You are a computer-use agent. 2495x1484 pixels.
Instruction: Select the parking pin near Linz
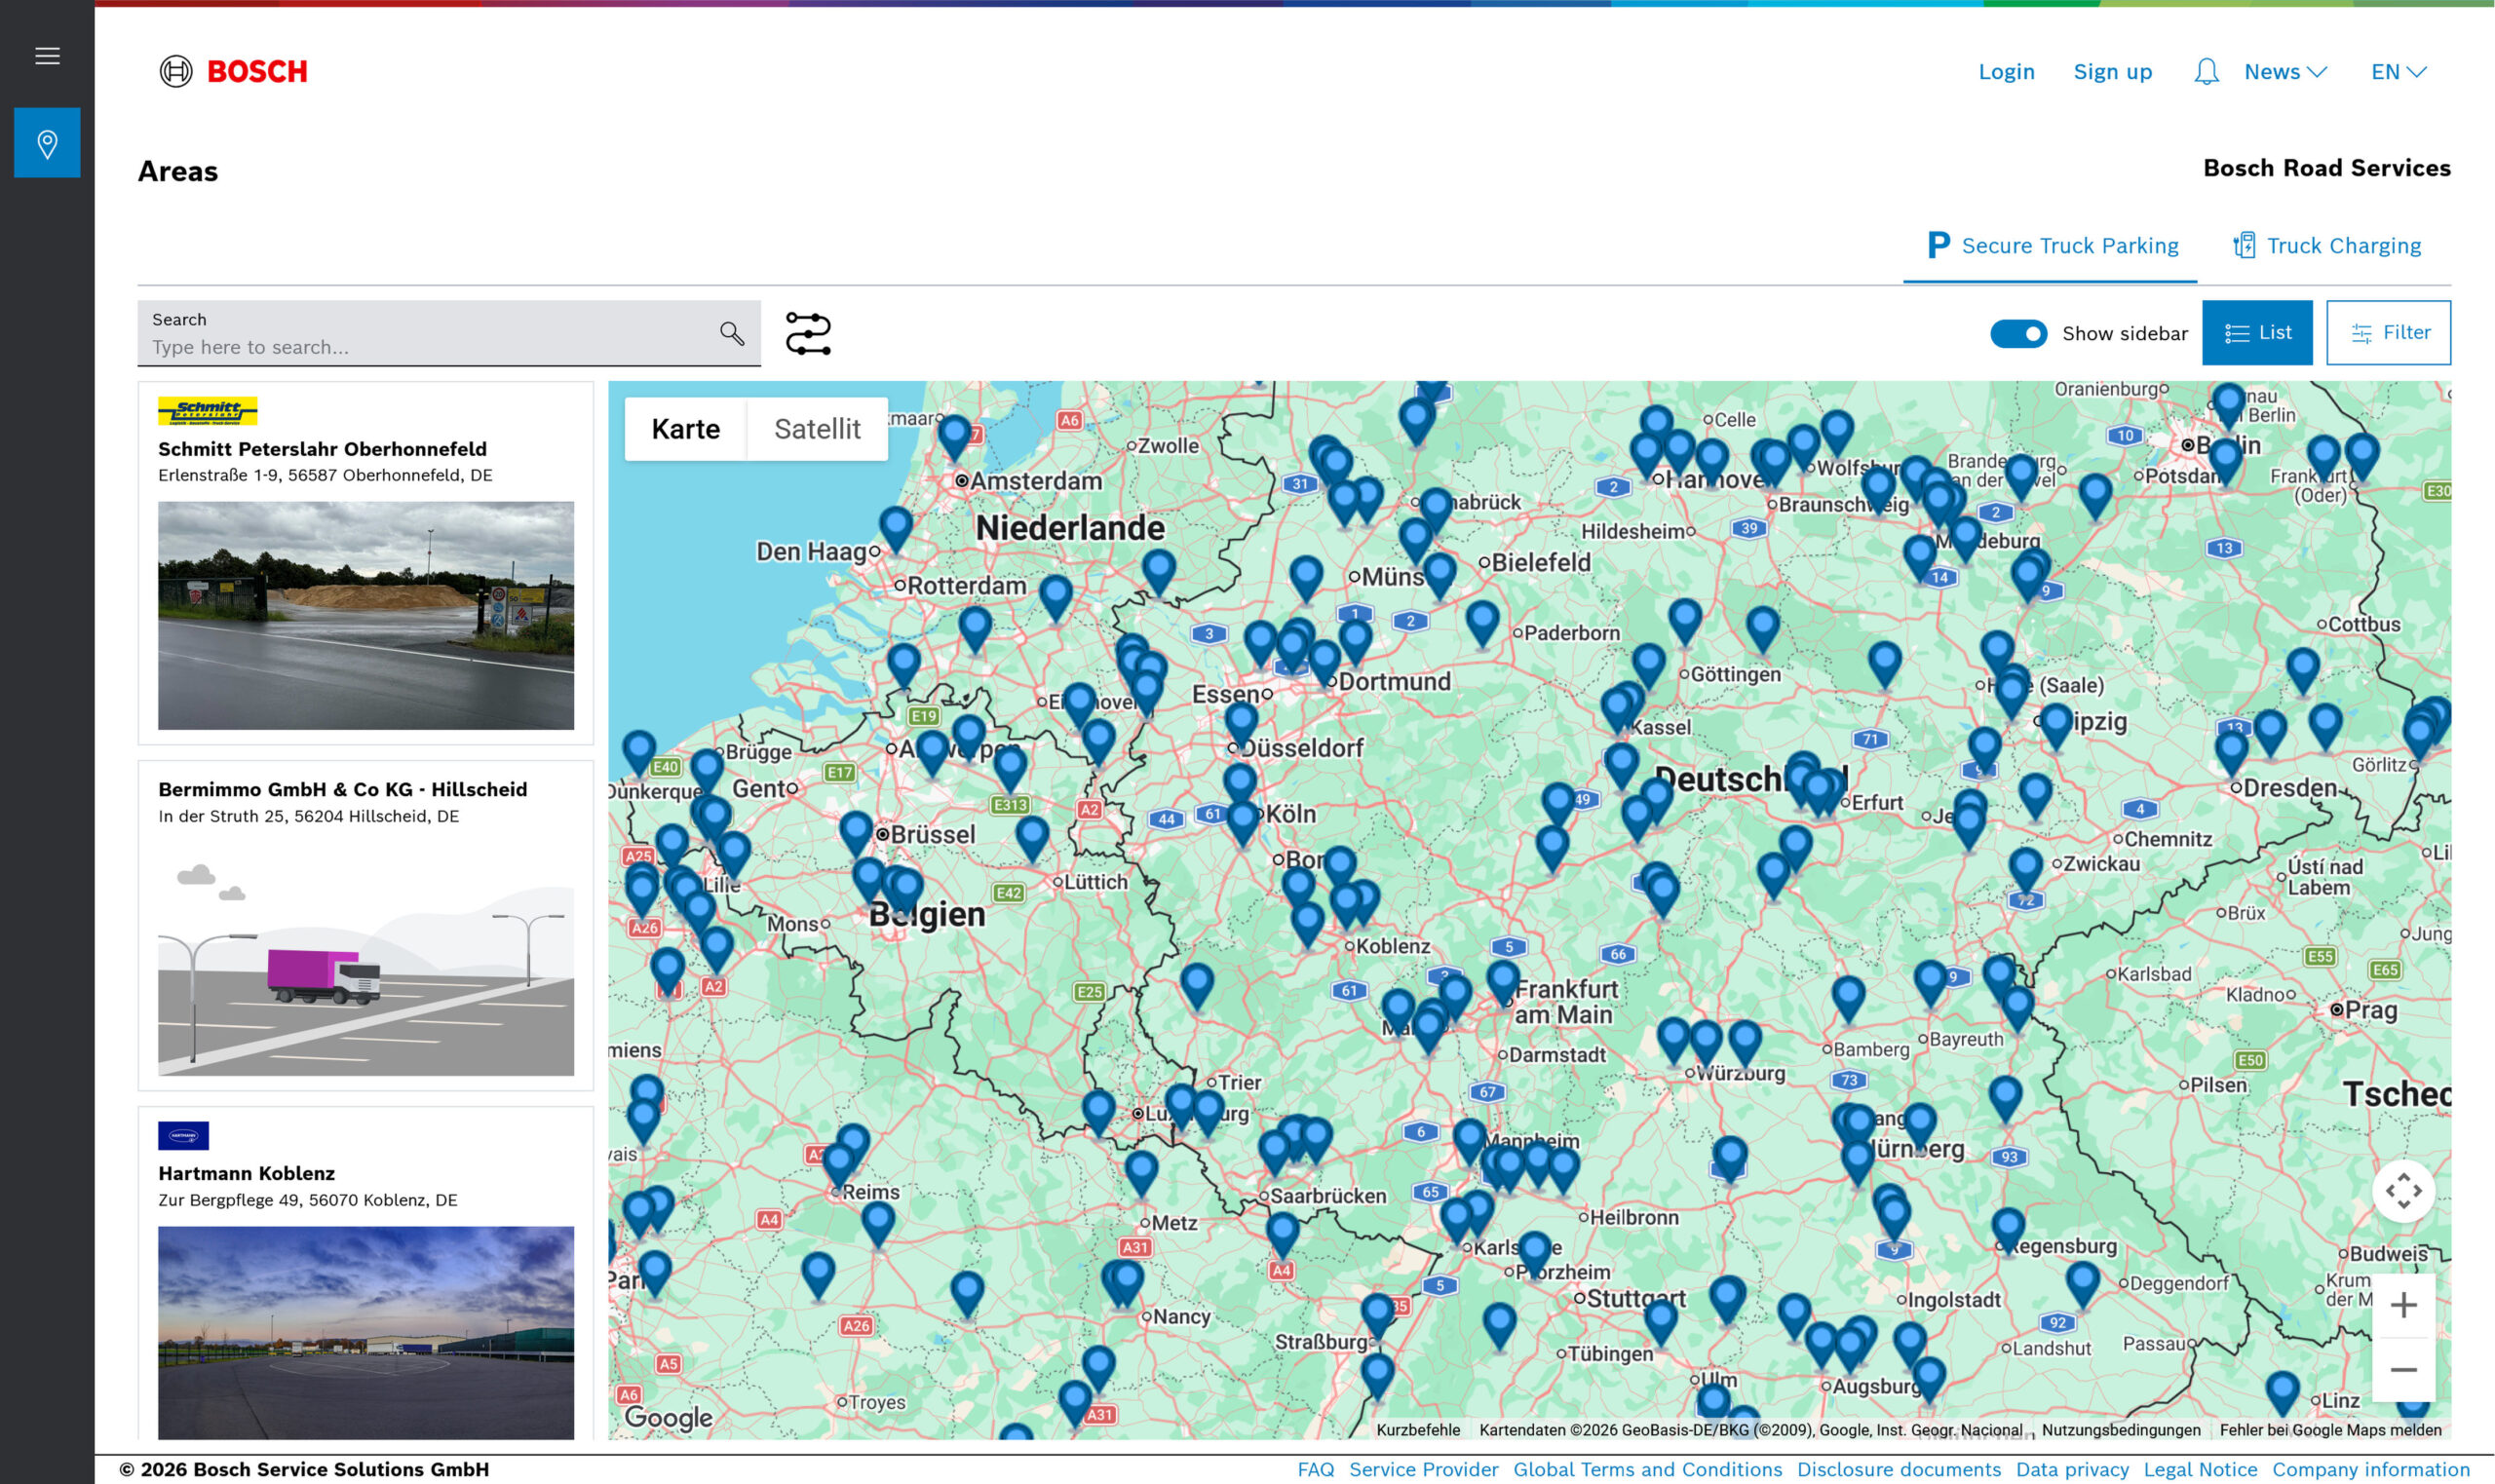point(2282,1395)
